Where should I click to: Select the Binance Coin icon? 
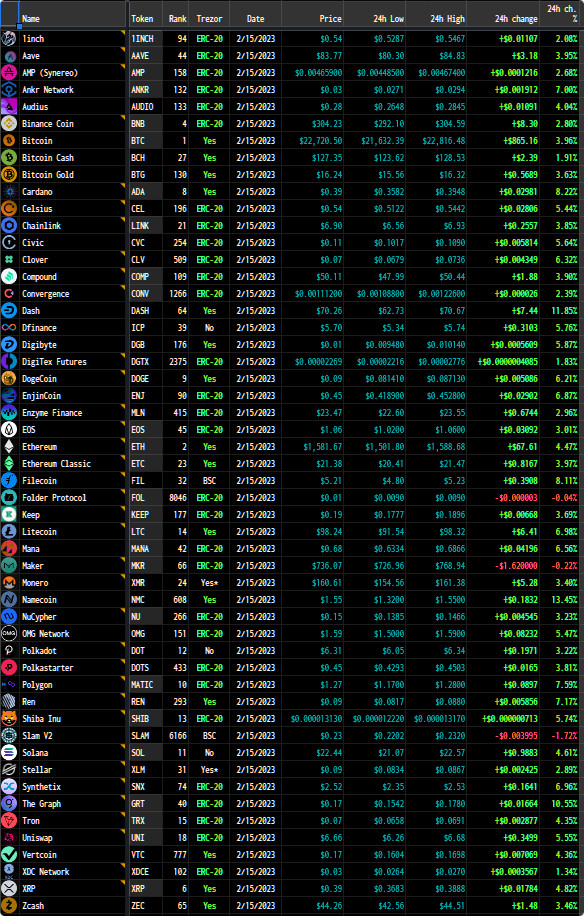(9, 124)
